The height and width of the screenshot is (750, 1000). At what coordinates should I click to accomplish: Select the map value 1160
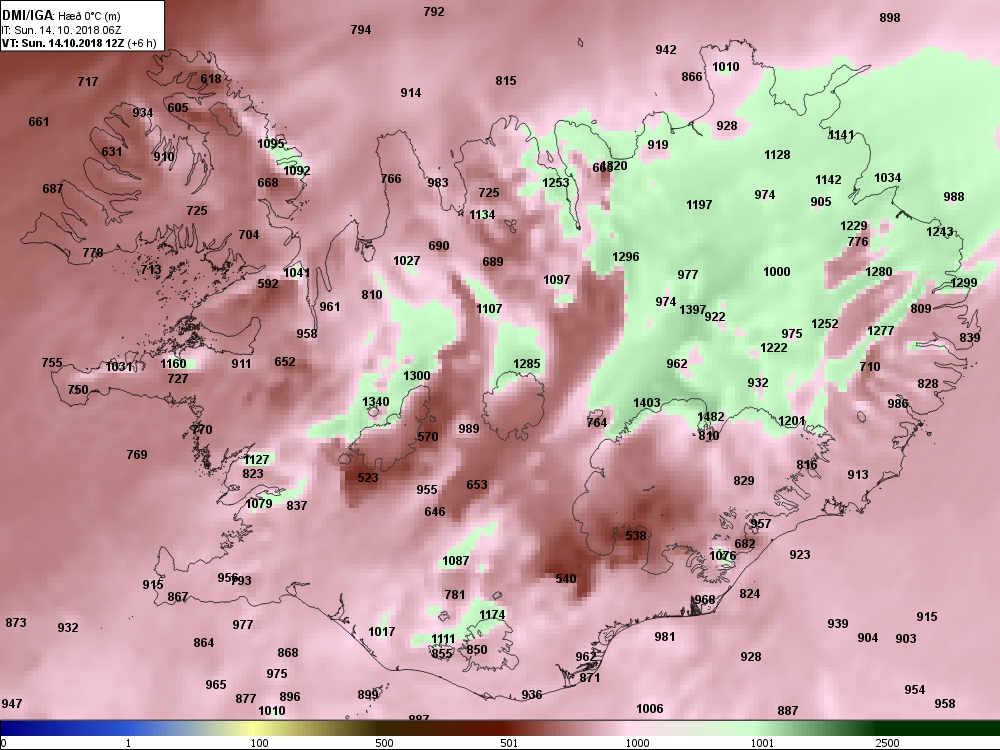[x=173, y=364]
